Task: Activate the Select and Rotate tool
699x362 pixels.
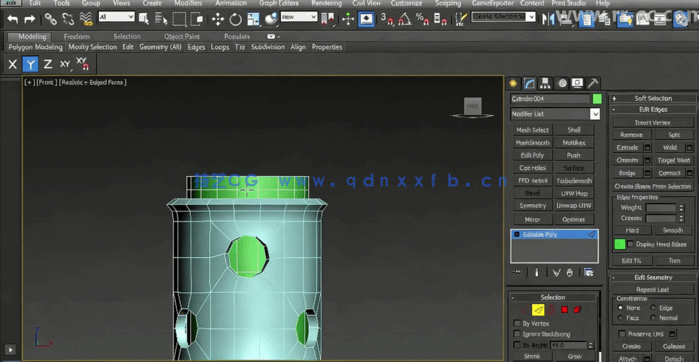Action: (x=235, y=19)
